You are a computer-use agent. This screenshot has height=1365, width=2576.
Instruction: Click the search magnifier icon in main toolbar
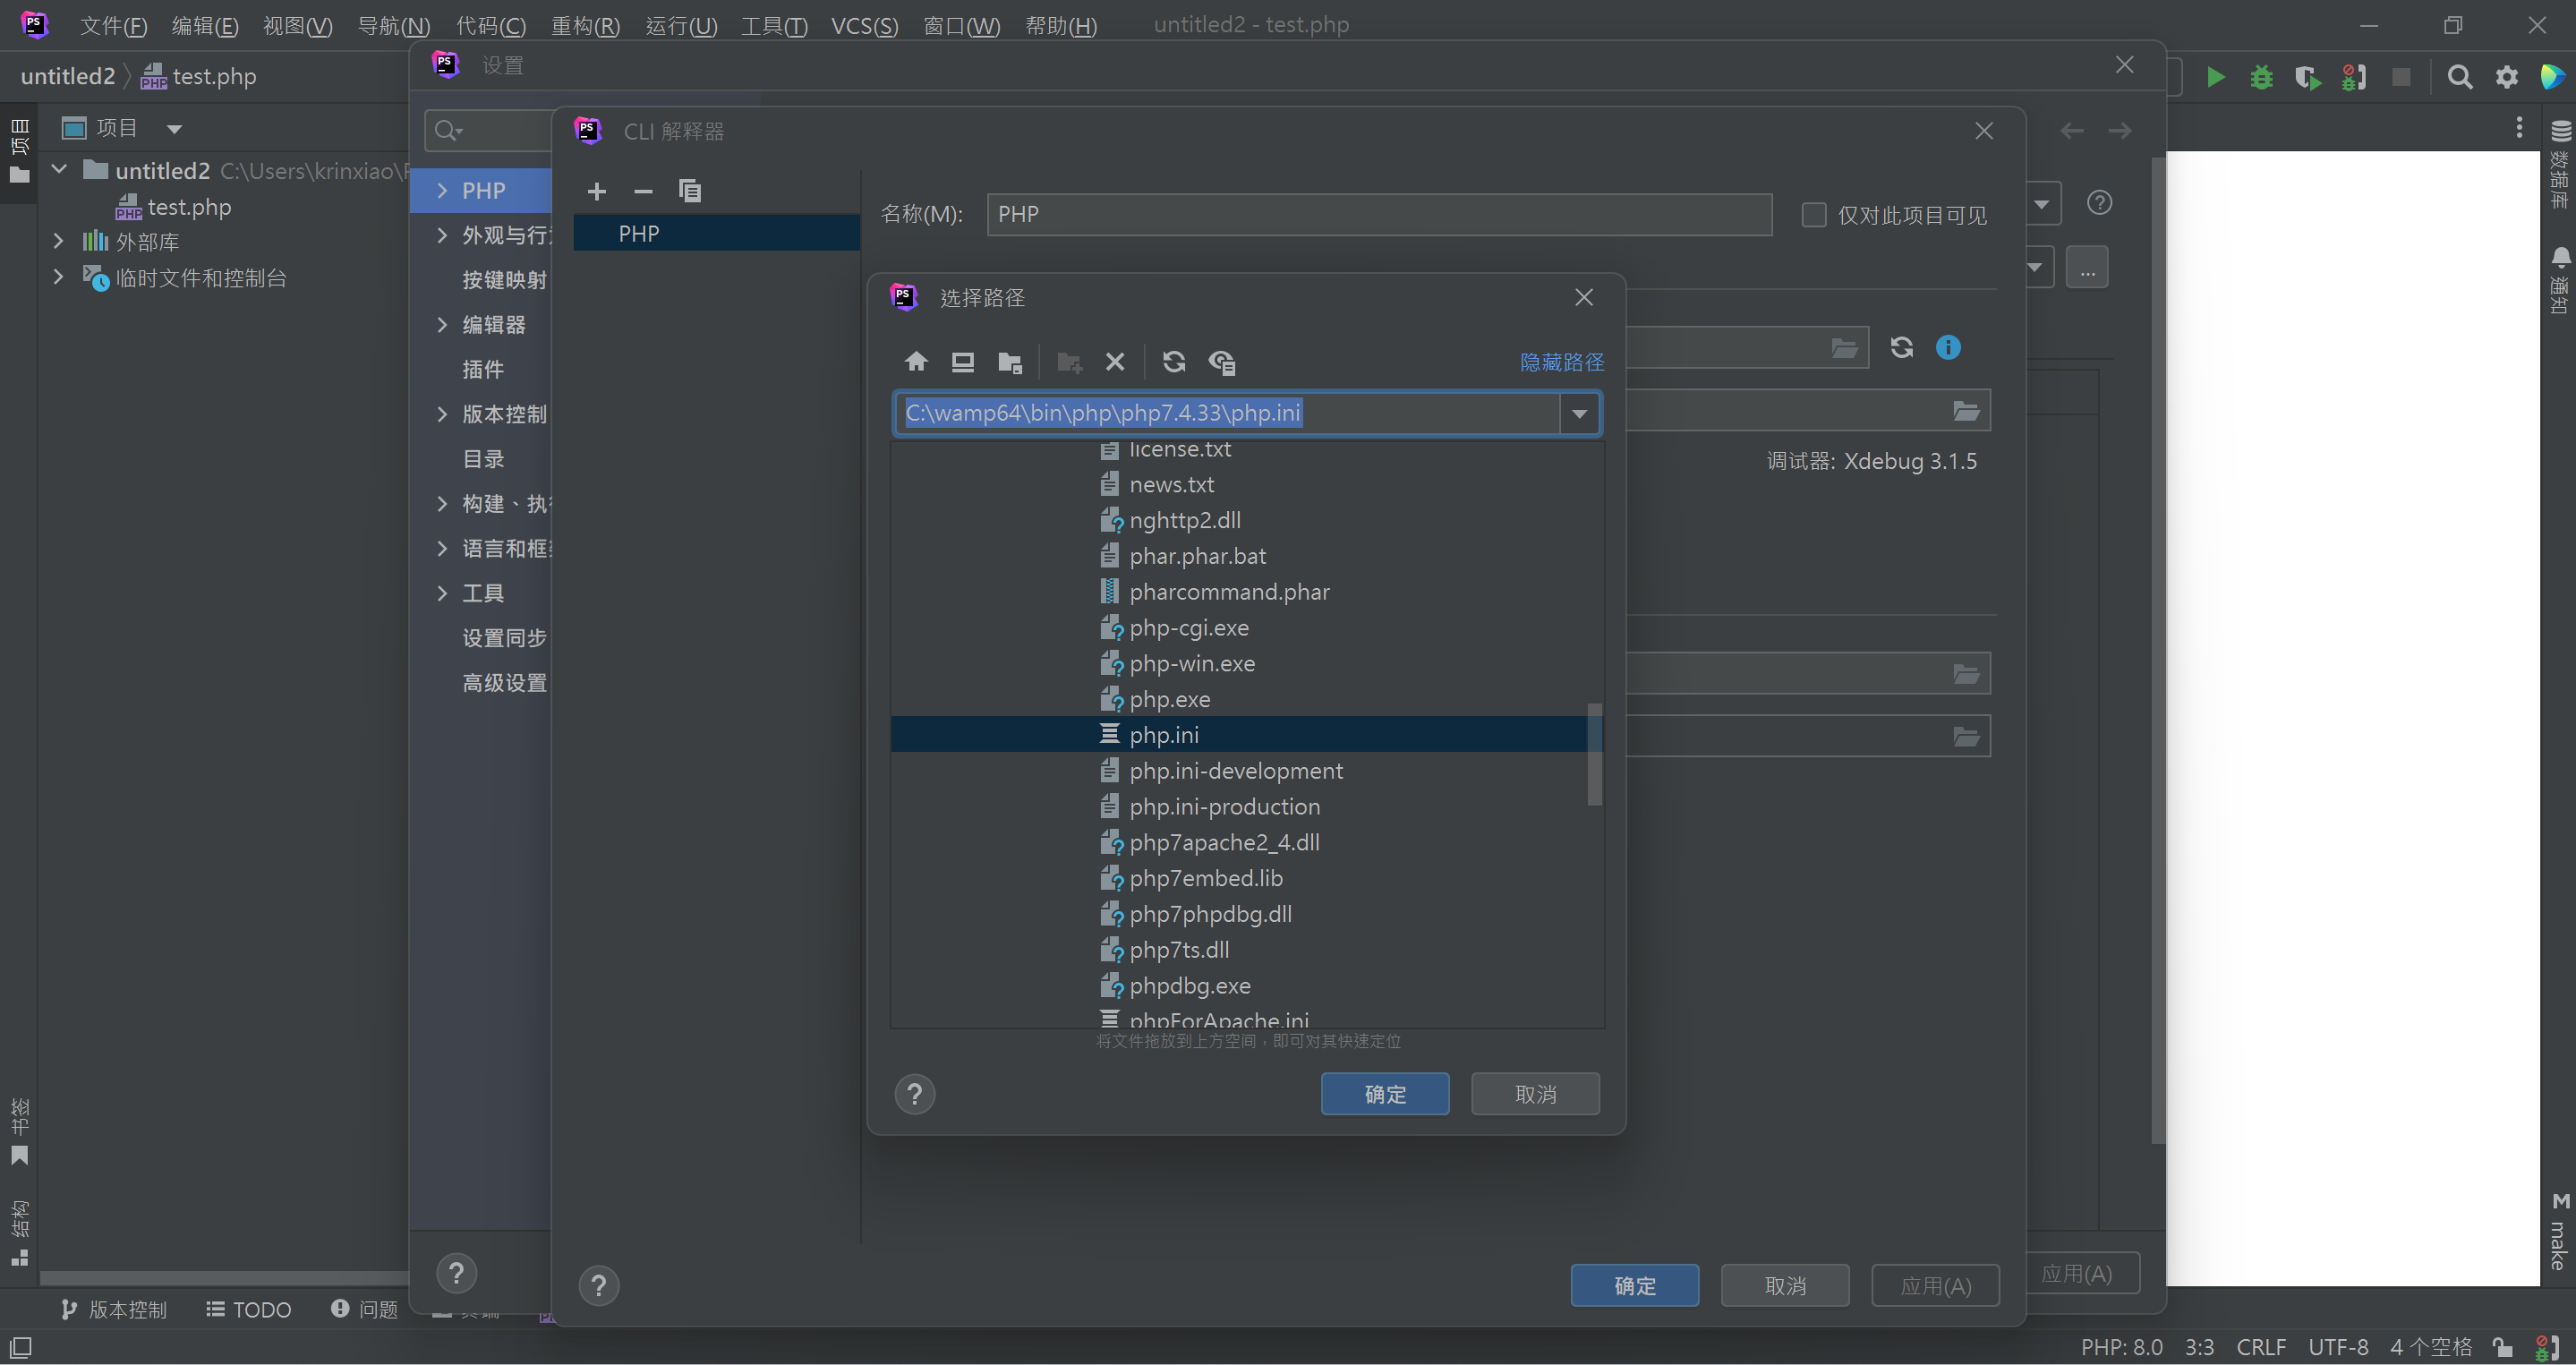pyautogui.click(x=2460, y=77)
